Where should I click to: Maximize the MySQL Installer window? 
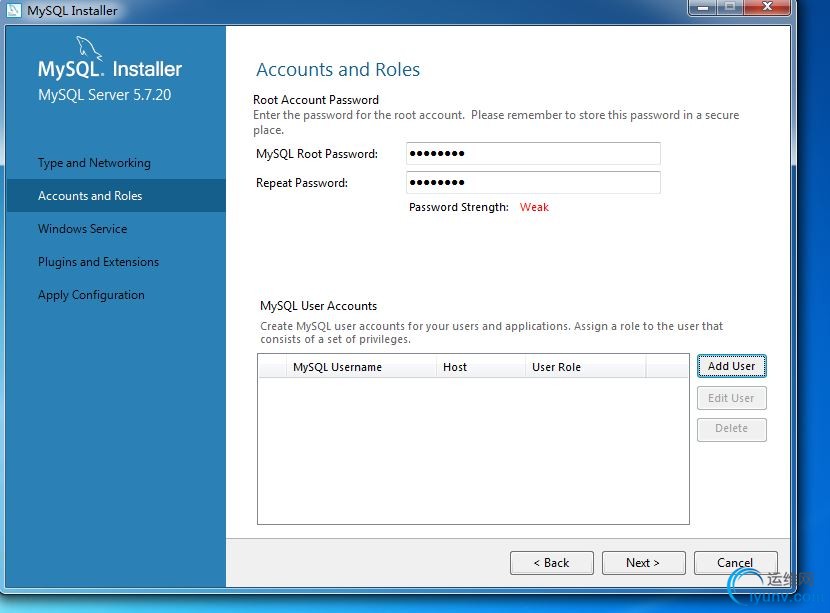coord(730,7)
